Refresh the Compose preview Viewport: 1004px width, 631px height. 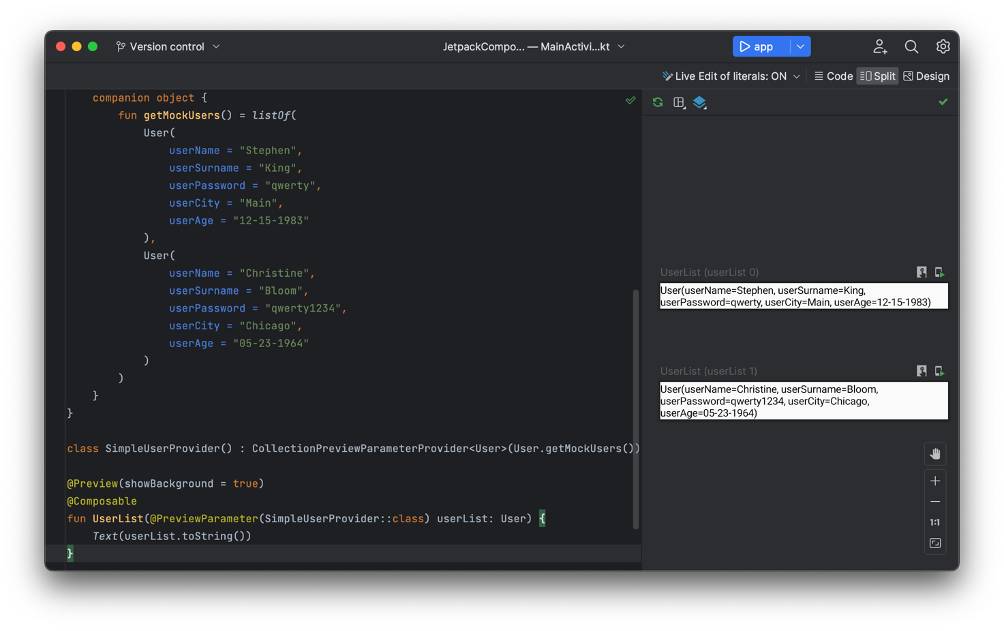pos(657,102)
